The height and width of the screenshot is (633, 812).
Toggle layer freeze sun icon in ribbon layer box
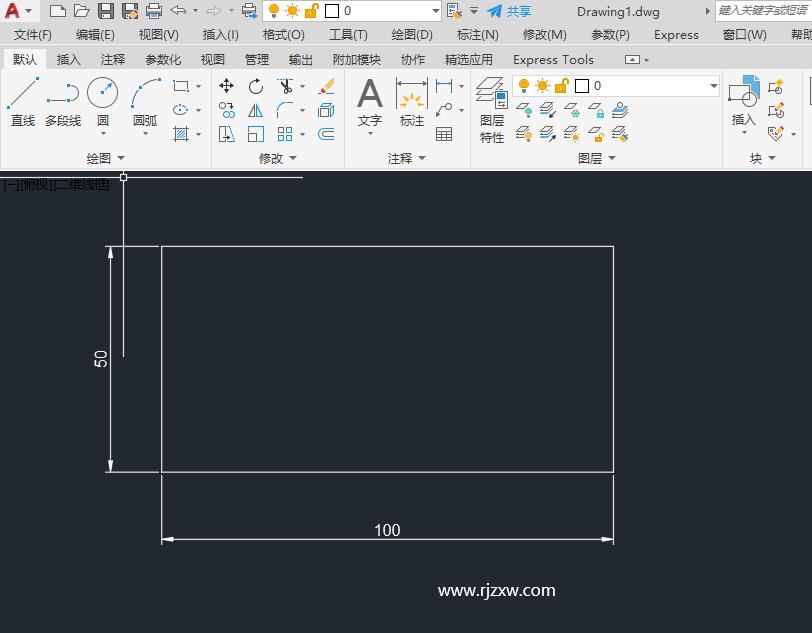(542, 85)
